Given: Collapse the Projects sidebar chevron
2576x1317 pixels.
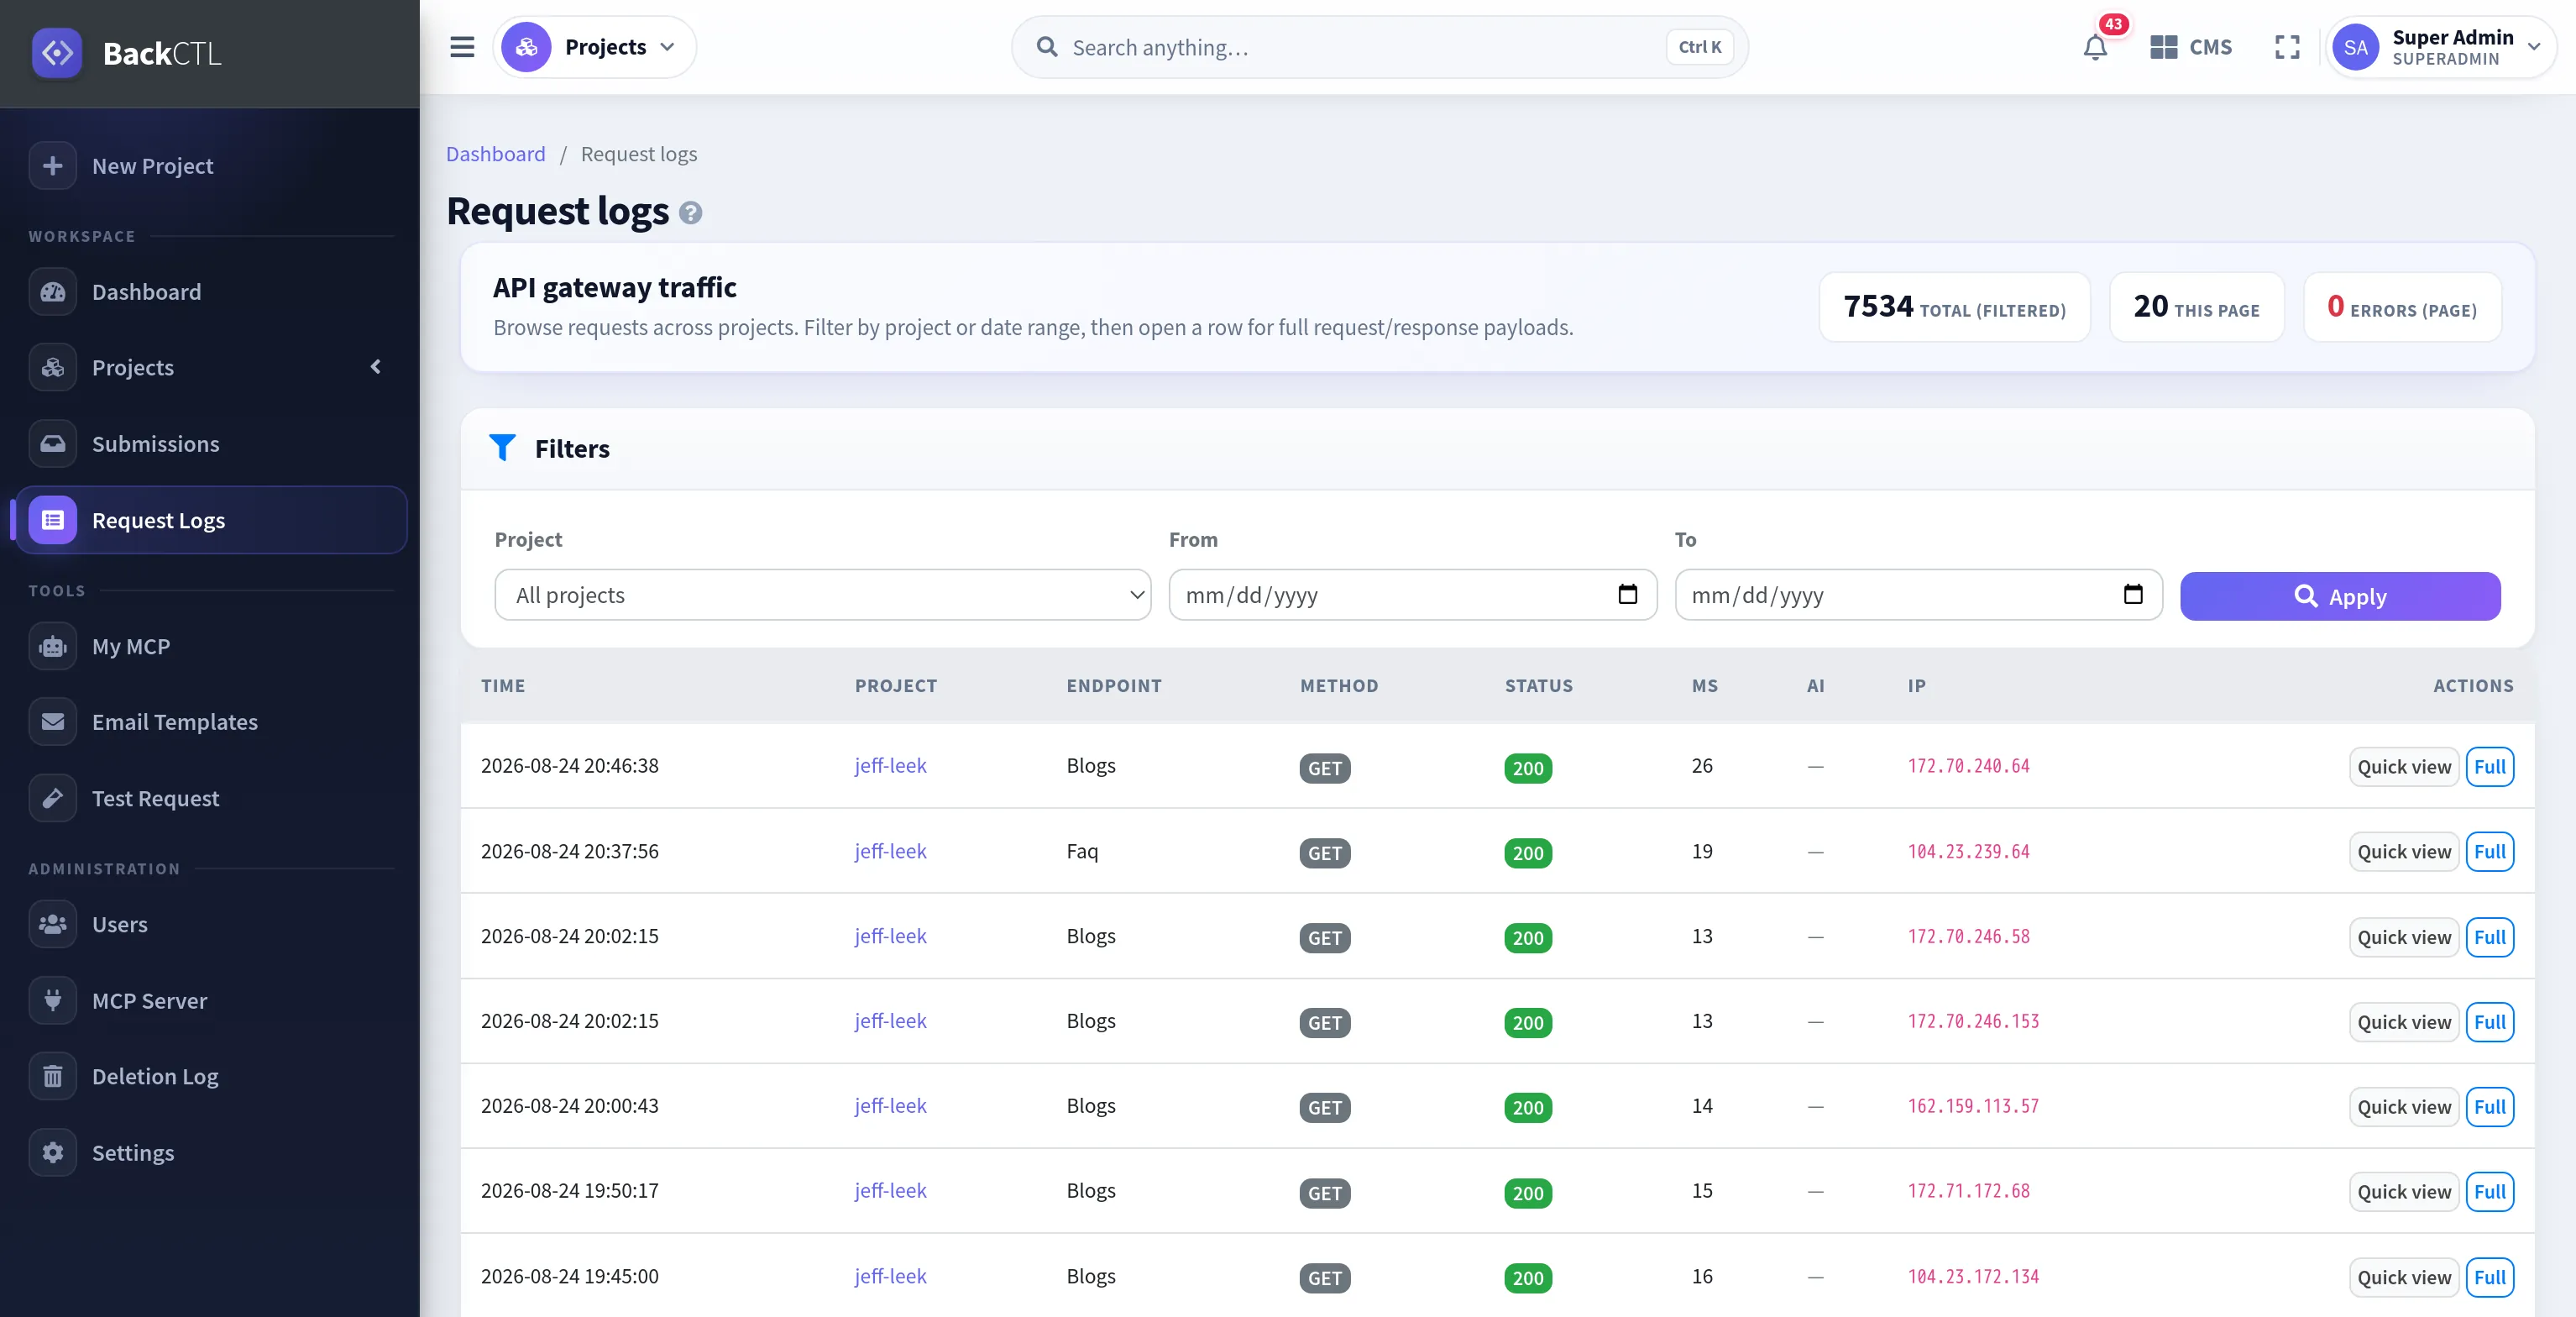Looking at the screenshot, I should (x=376, y=367).
